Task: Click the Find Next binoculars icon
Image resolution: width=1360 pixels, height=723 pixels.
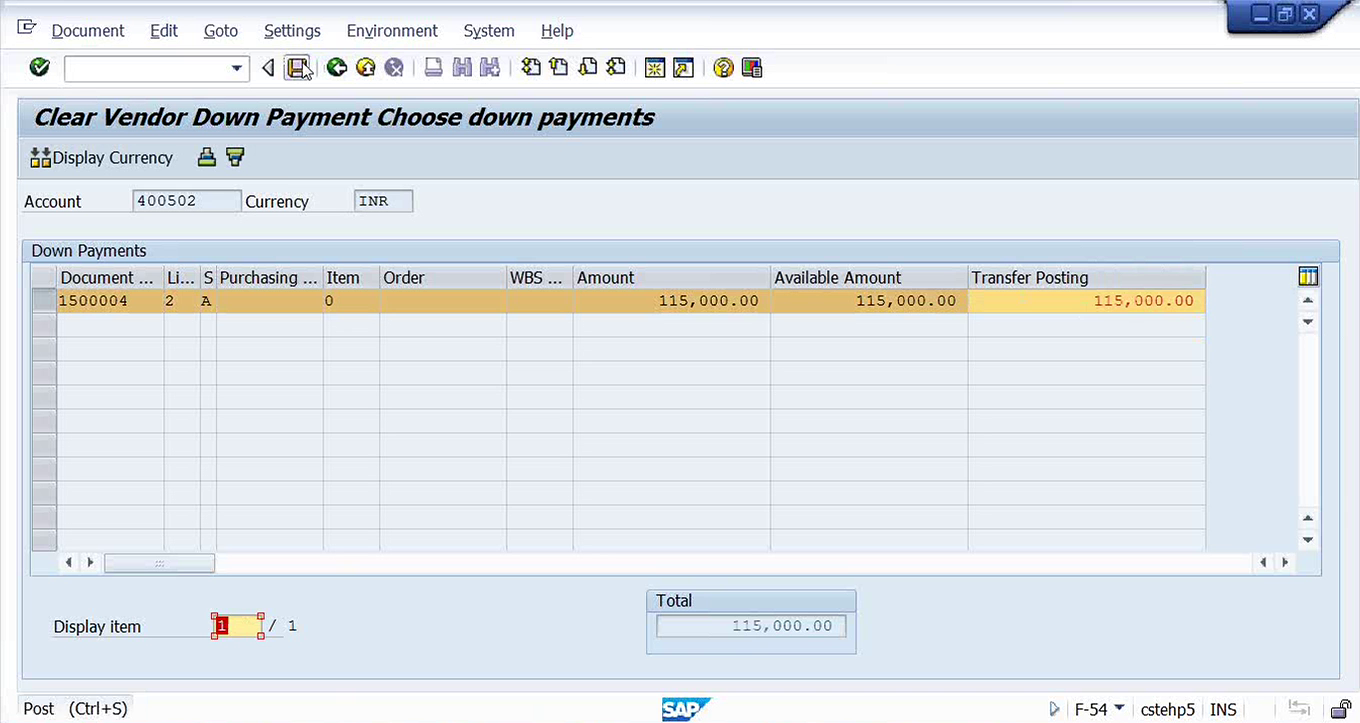Action: click(x=489, y=68)
